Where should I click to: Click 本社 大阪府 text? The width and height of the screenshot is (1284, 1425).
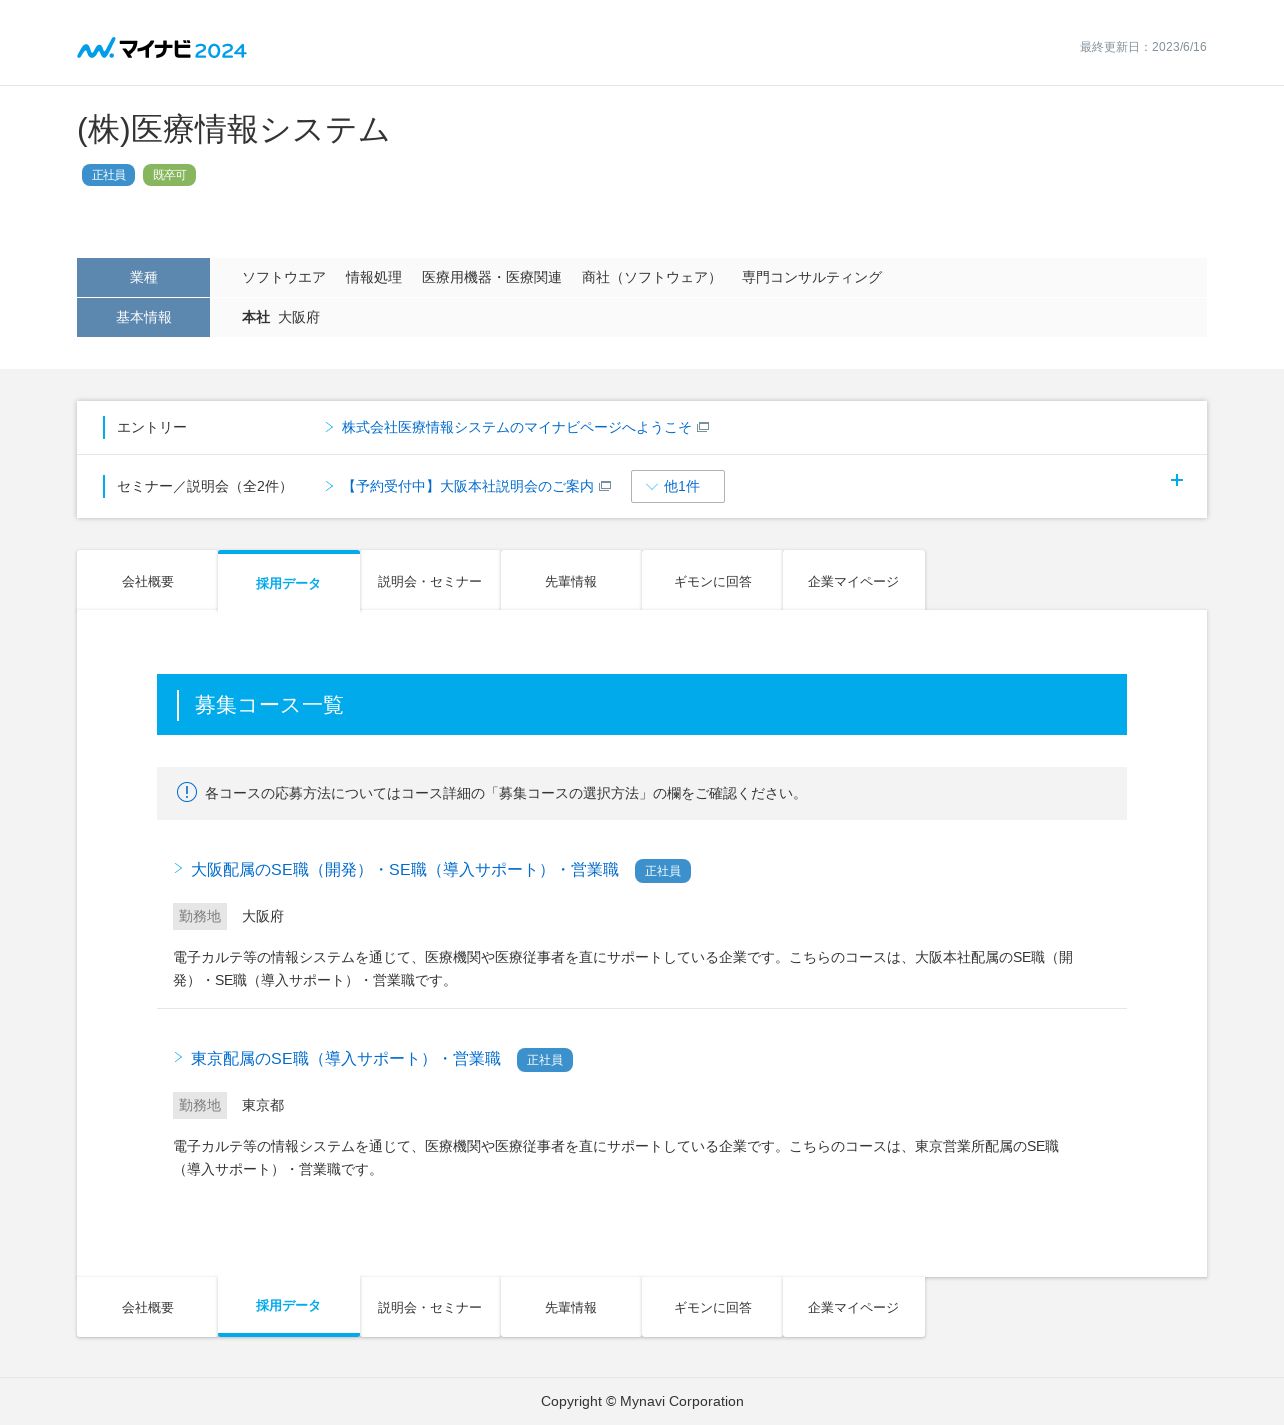[281, 317]
